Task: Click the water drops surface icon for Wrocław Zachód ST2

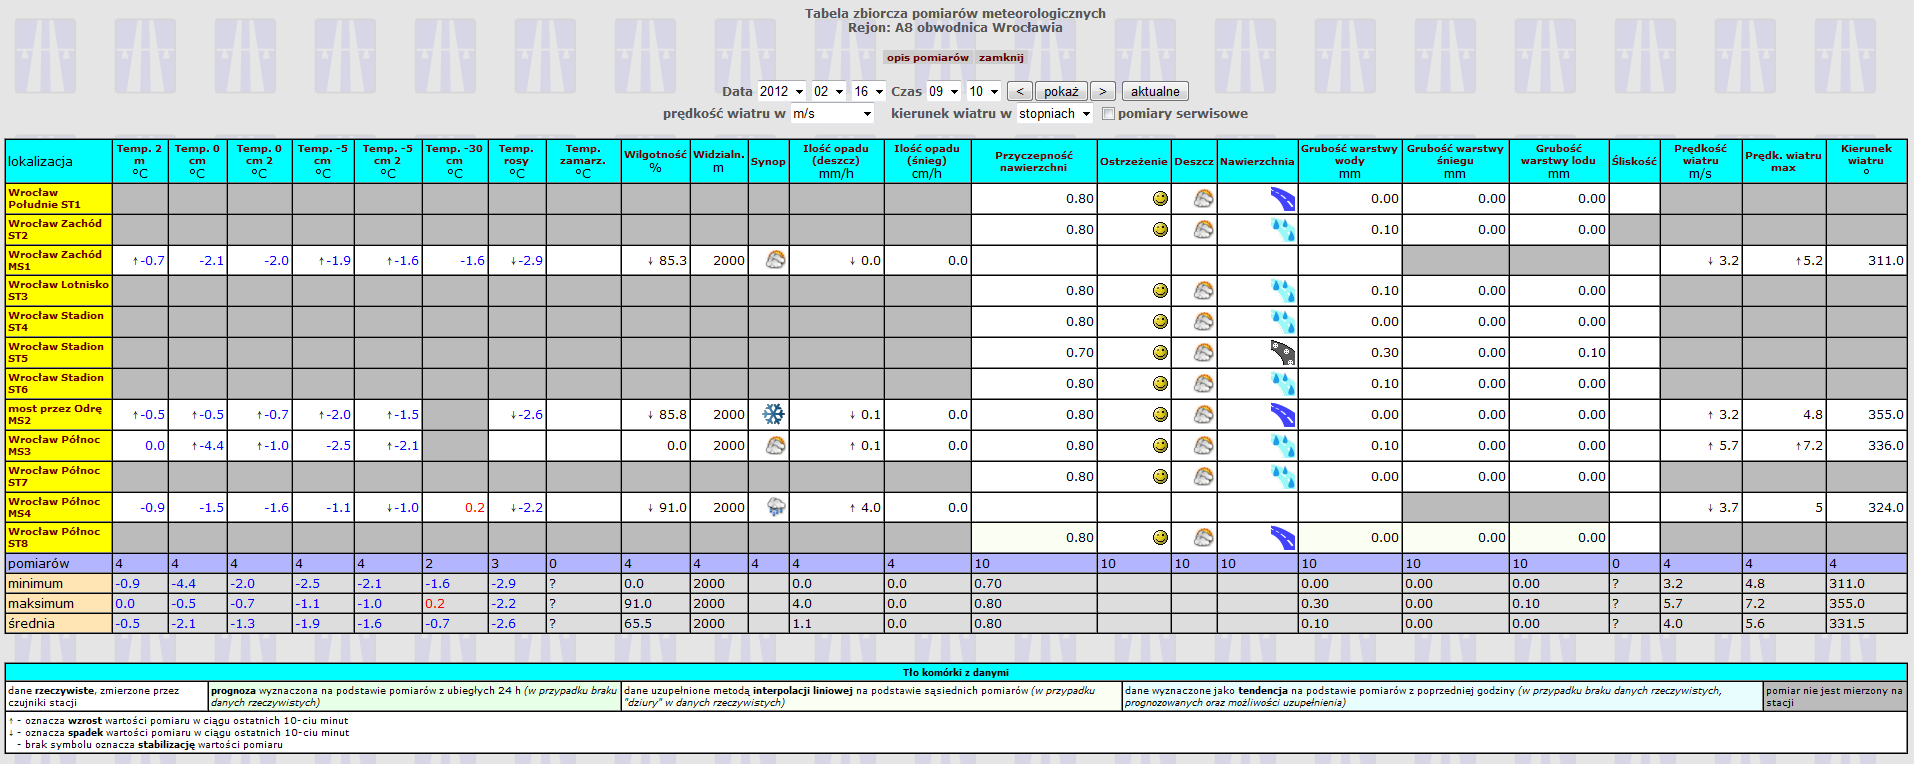Action: (1282, 229)
